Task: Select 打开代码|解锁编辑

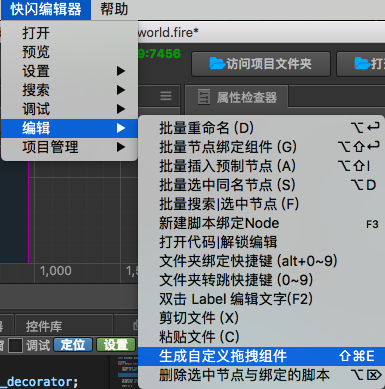Action: pyautogui.click(x=262, y=242)
